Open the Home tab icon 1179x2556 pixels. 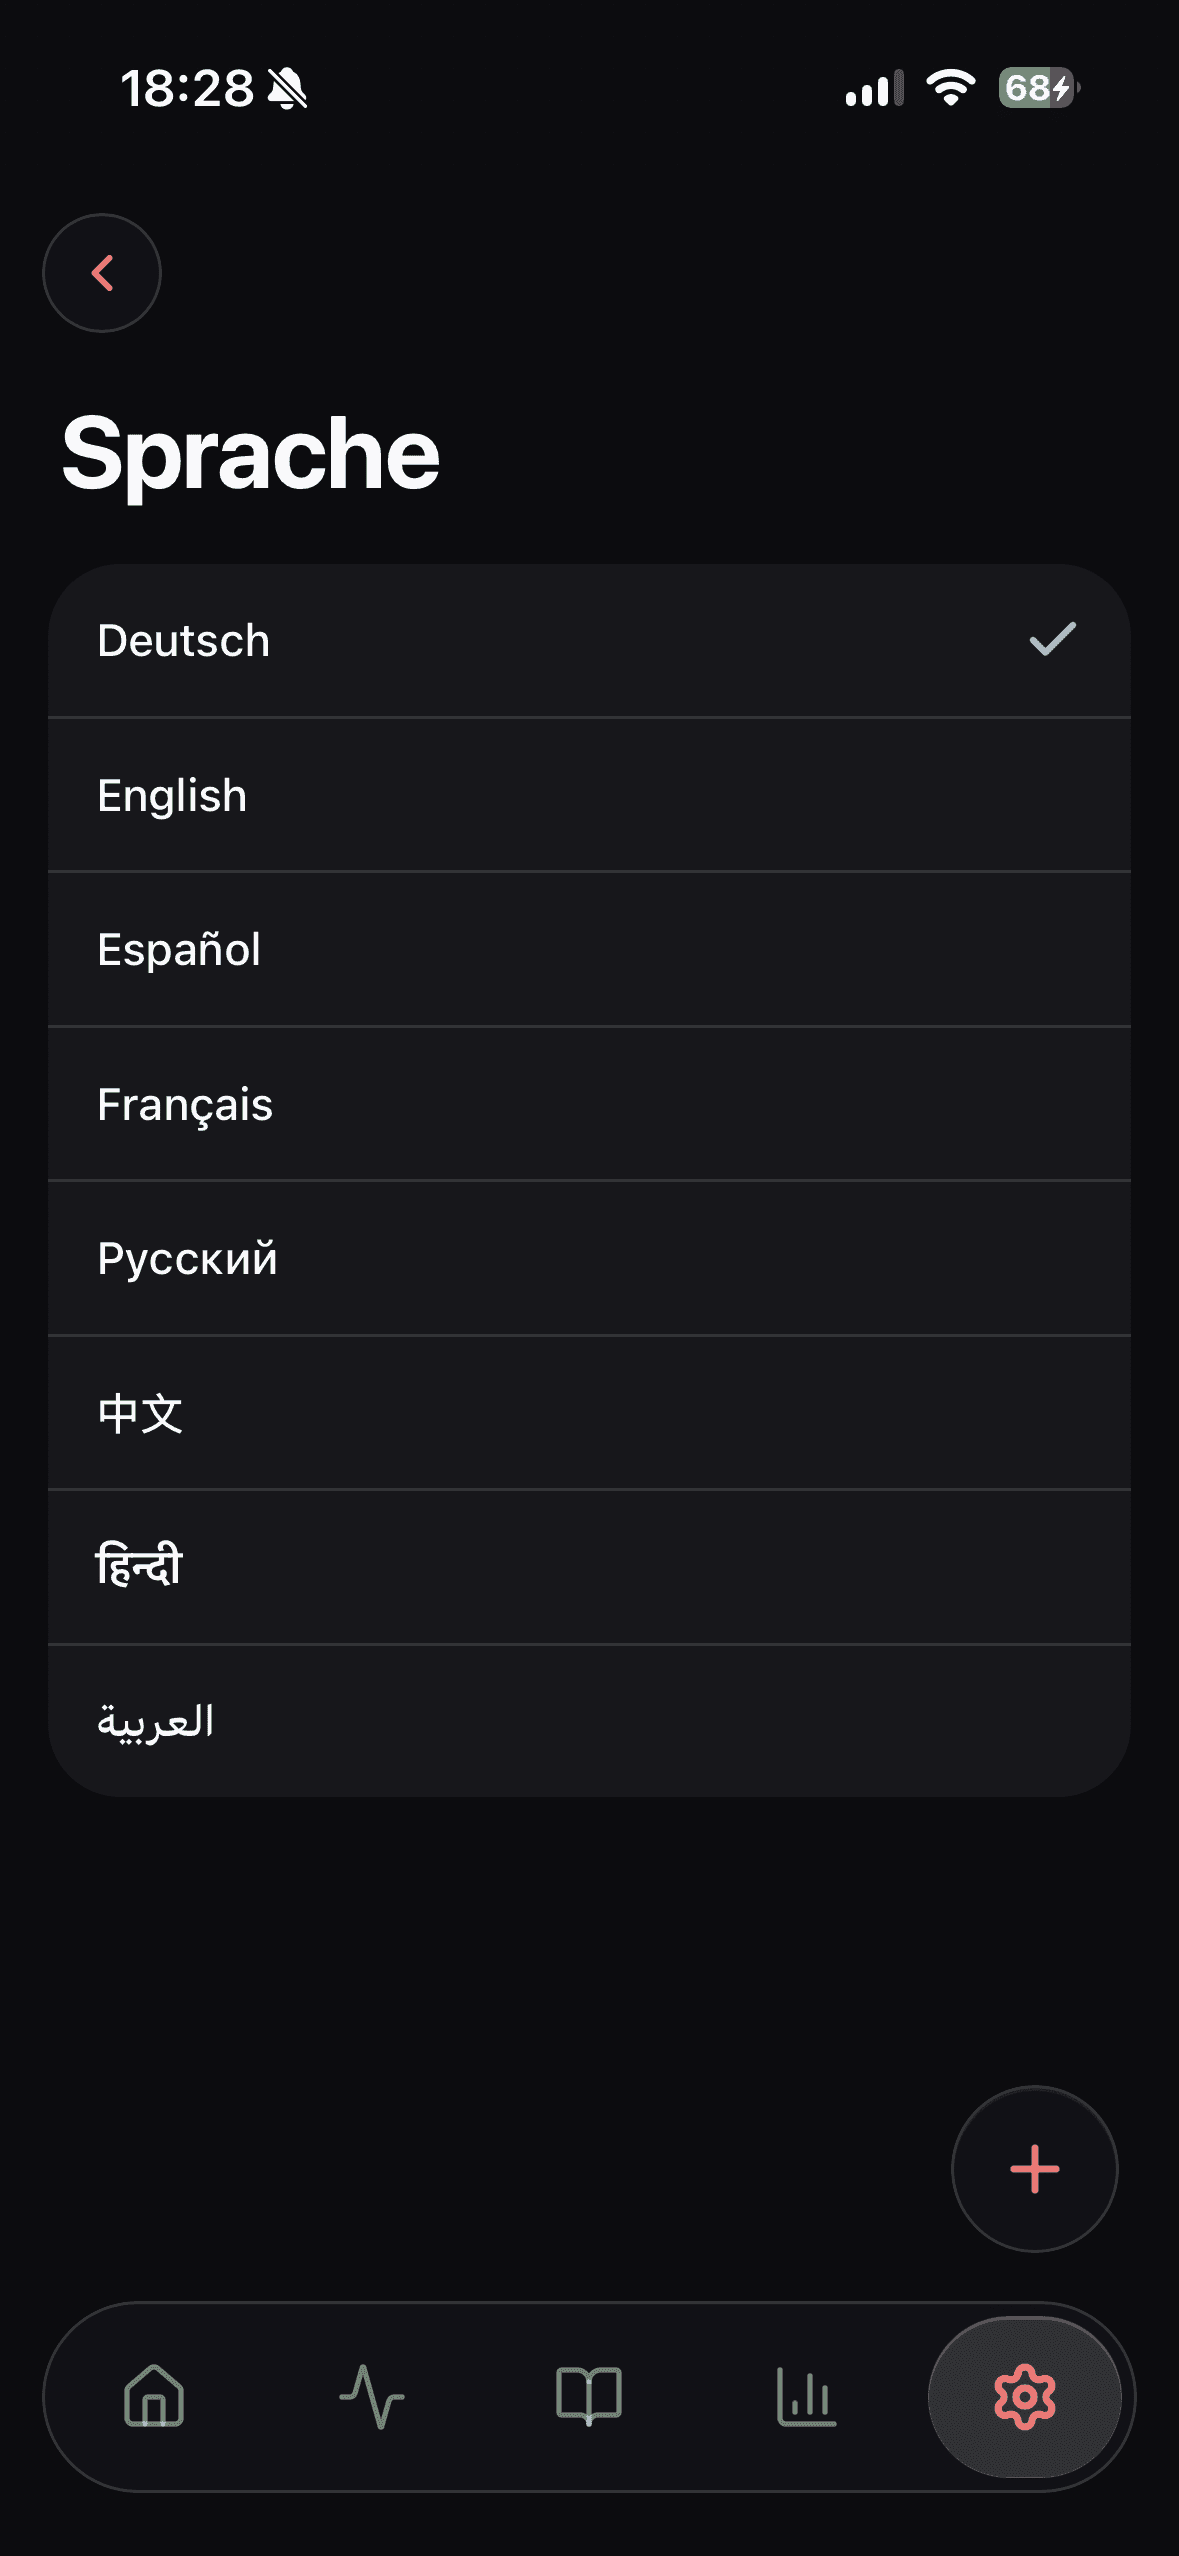[x=154, y=2396]
